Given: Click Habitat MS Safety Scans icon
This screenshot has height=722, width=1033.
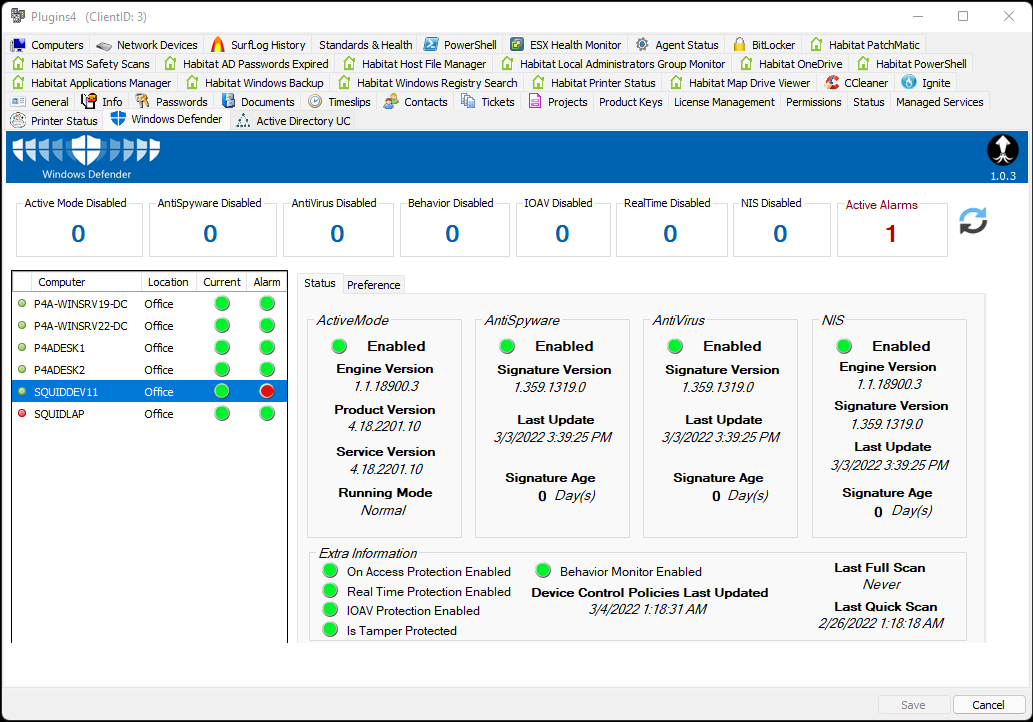Looking at the screenshot, I should (x=18, y=64).
